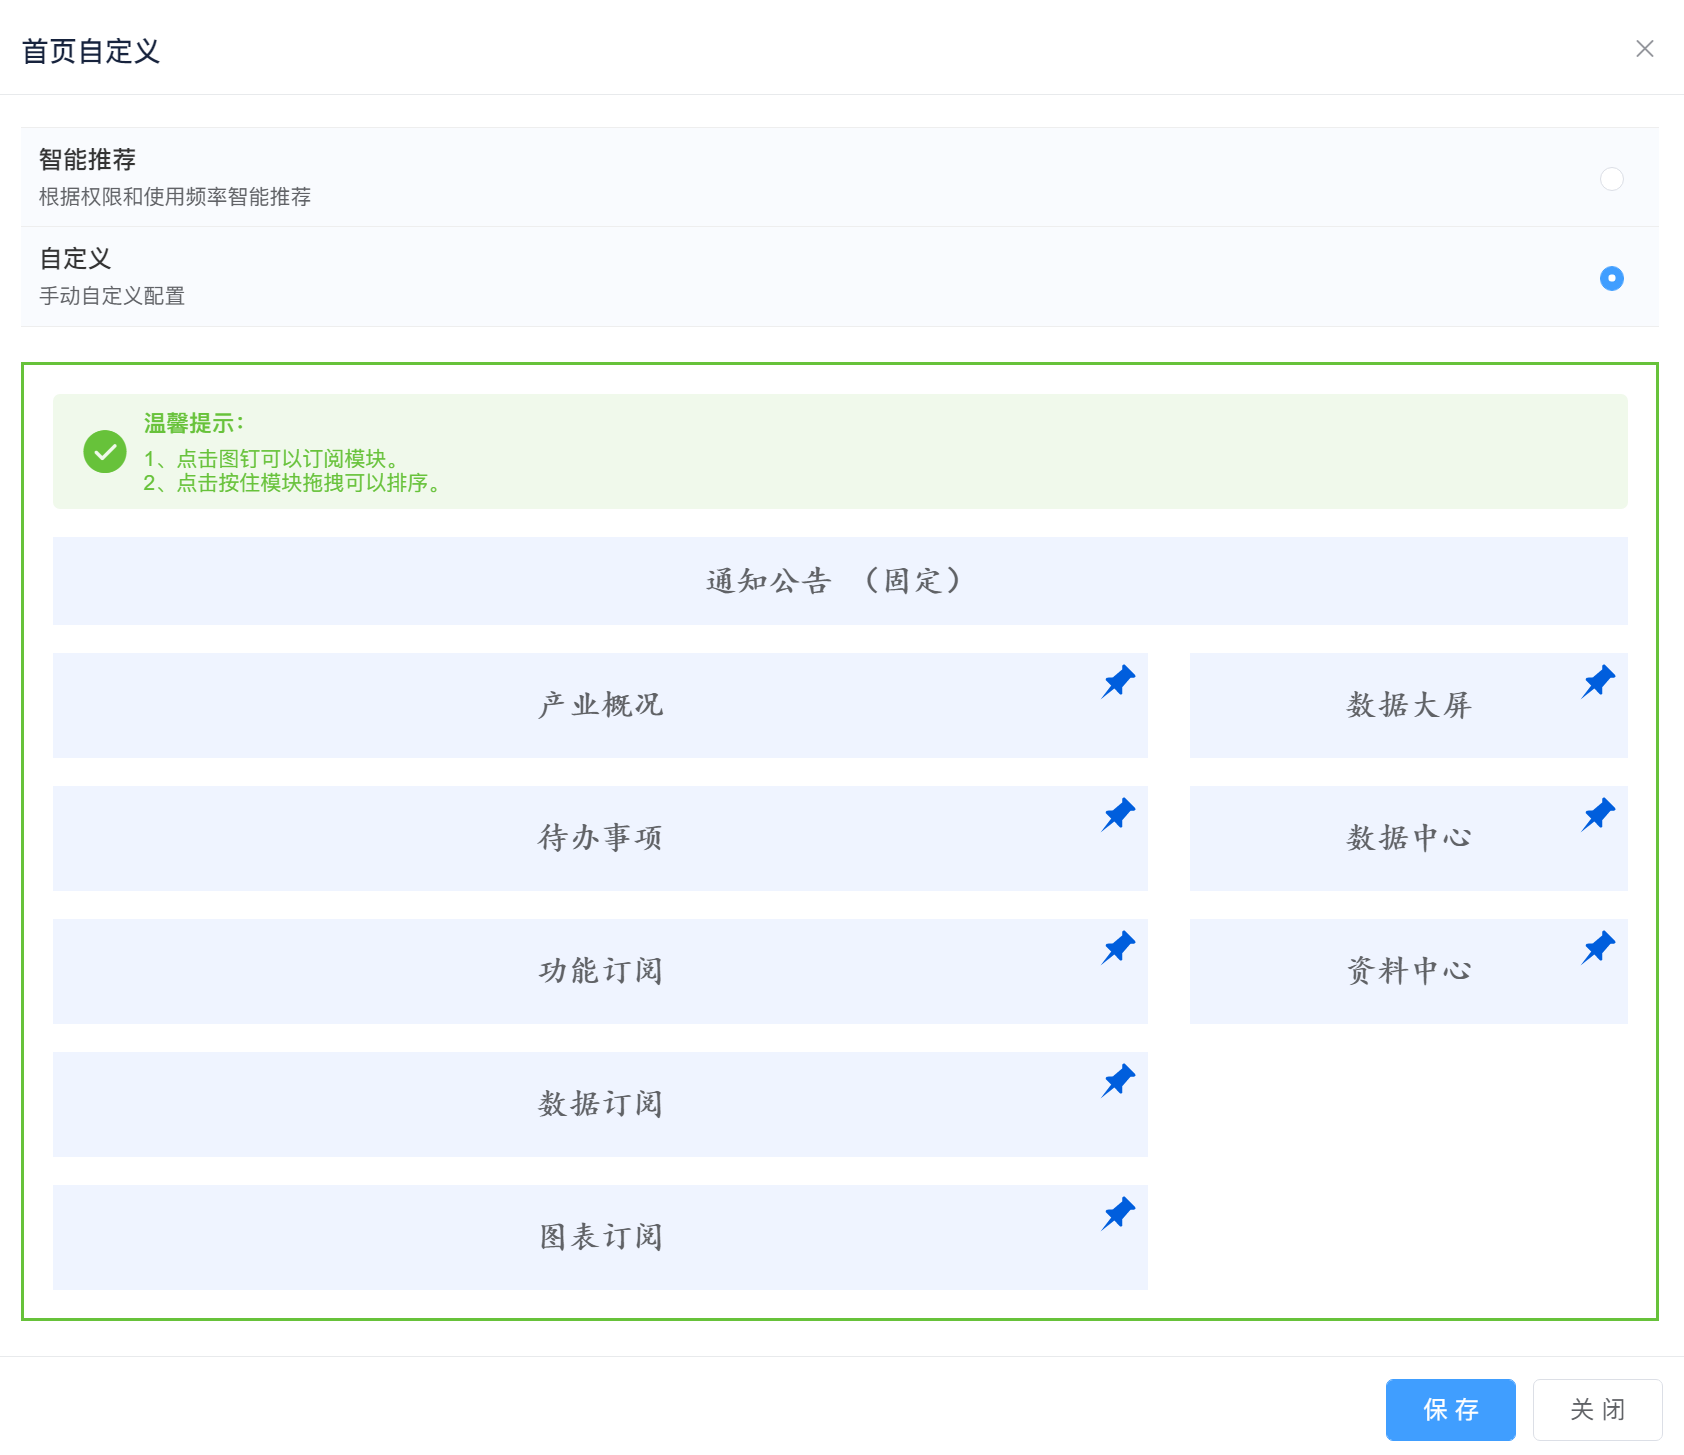Close the 首页自定义 dialog with X
The image size is (1684, 1455).
pos(1645,49)
